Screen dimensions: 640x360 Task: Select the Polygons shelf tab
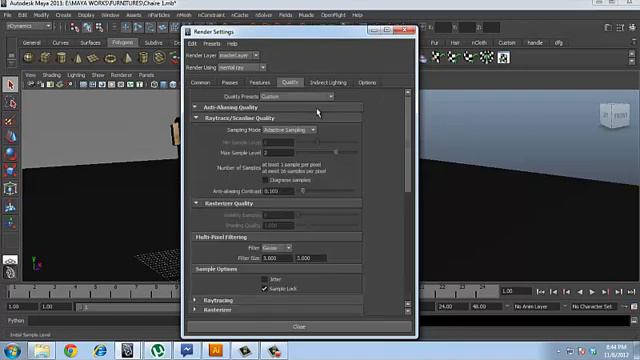(x=122, y=42)
